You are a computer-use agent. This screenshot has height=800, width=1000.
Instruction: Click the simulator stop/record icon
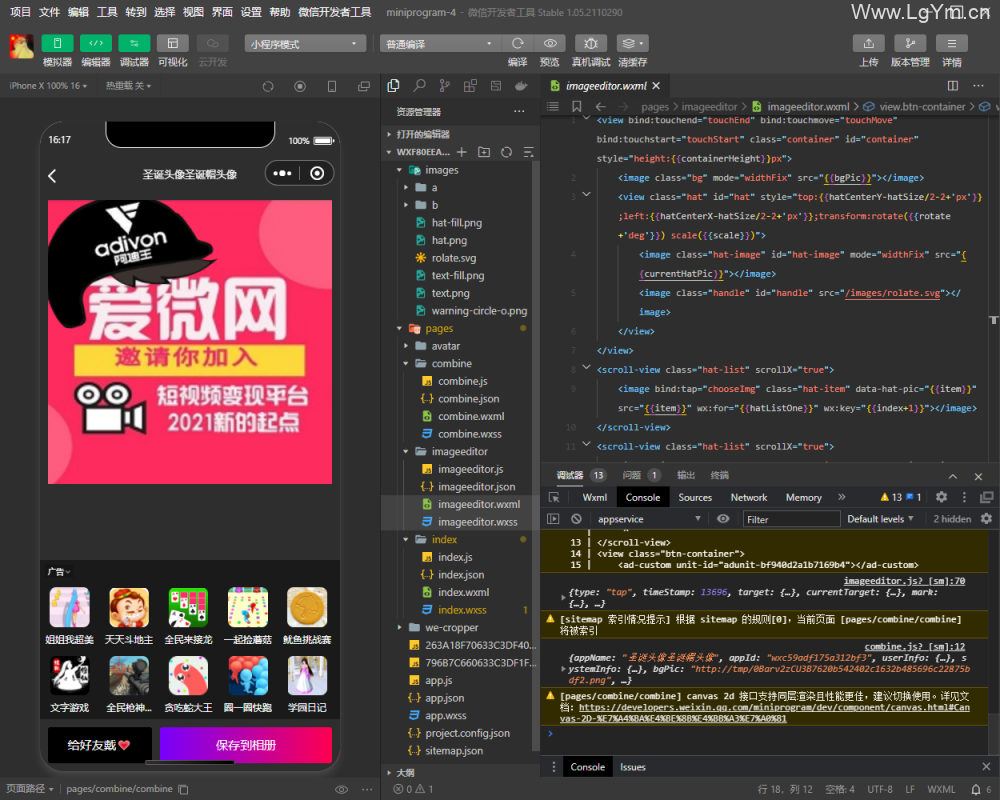click(x=300, y=86)
